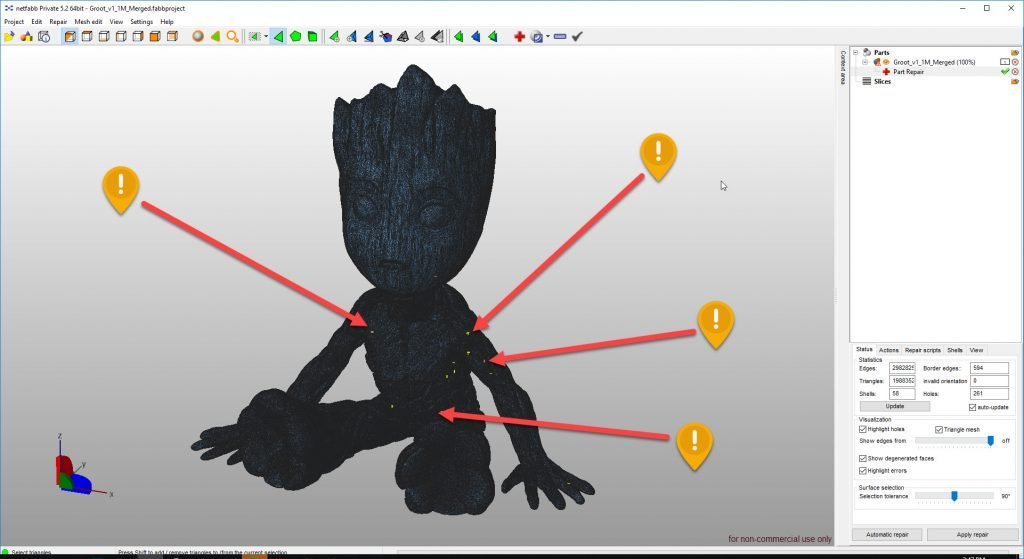This screenshot has height=559, width=1024.
Task: Open dropdown arrow beside the selection mode icon
Action: click(265, 36)
